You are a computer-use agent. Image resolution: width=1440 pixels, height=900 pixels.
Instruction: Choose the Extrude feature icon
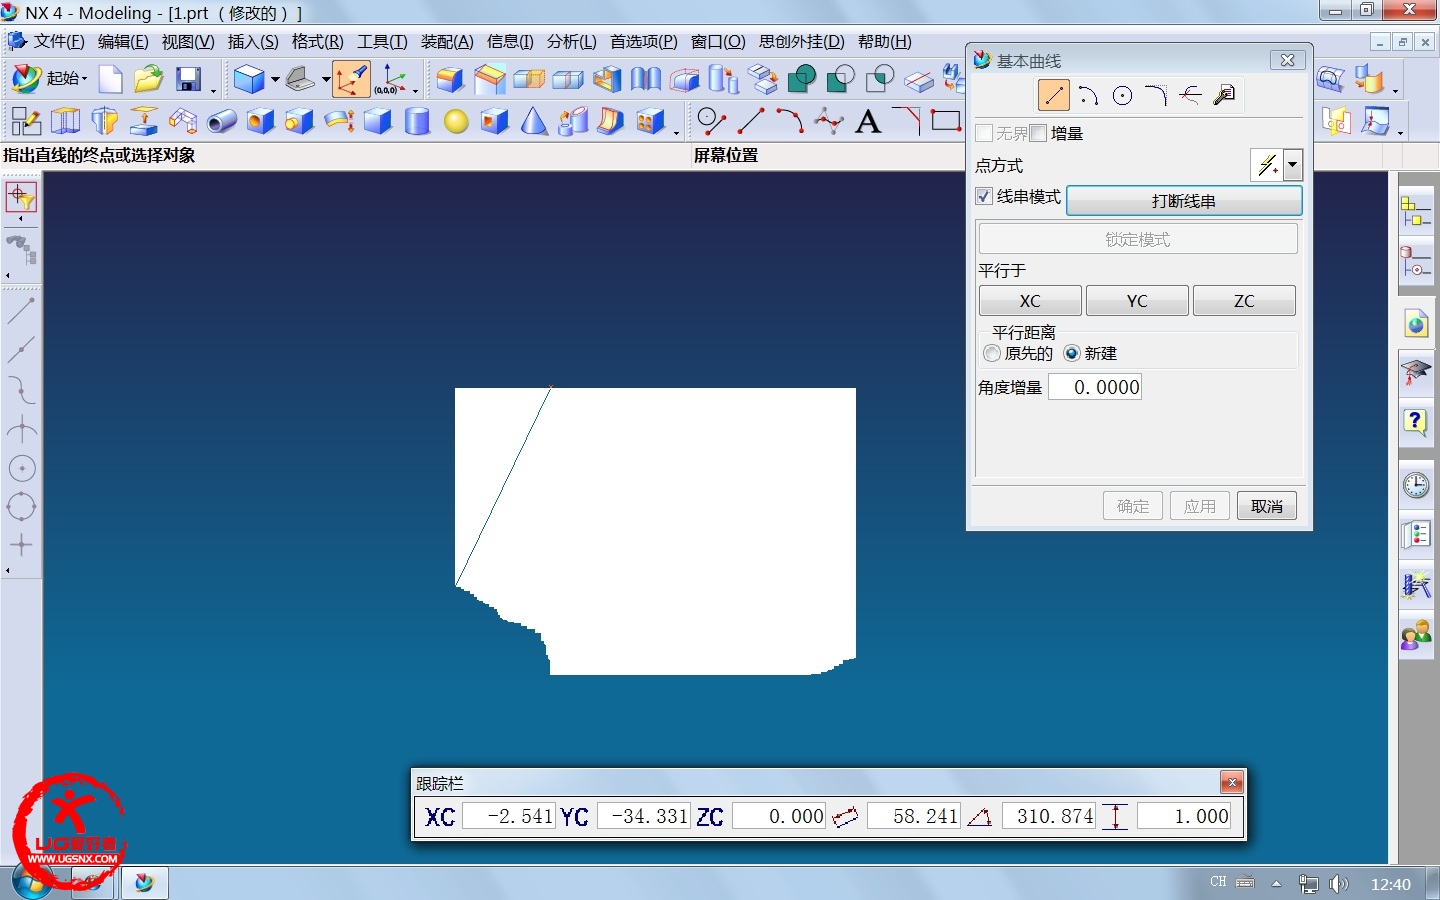click(x=65, y=122)
